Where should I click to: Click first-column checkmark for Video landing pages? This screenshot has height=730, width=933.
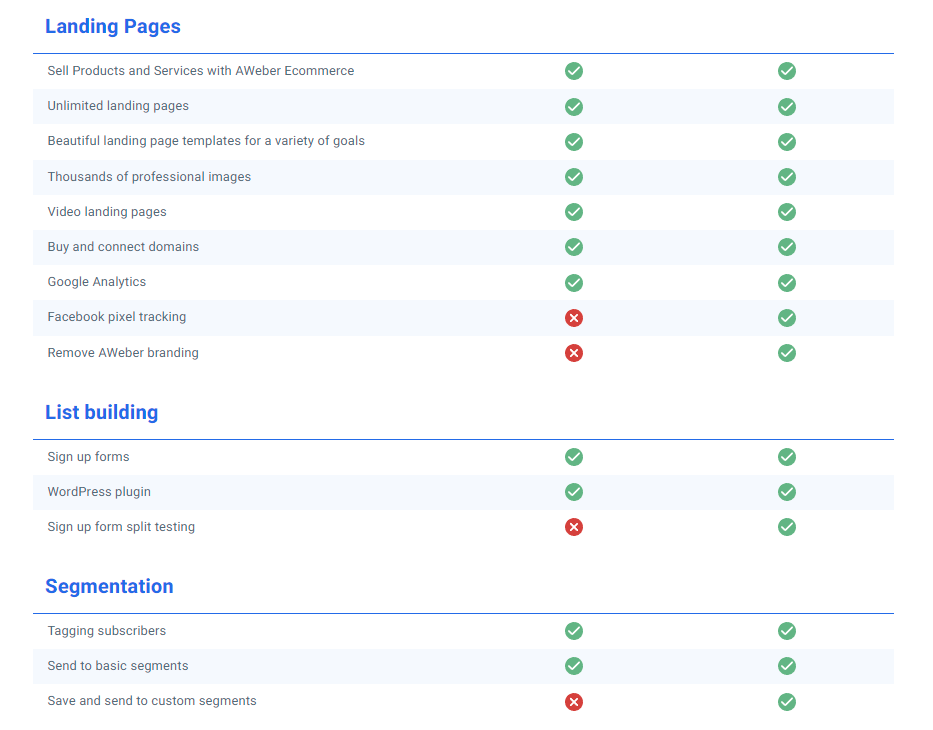[574, 212]
